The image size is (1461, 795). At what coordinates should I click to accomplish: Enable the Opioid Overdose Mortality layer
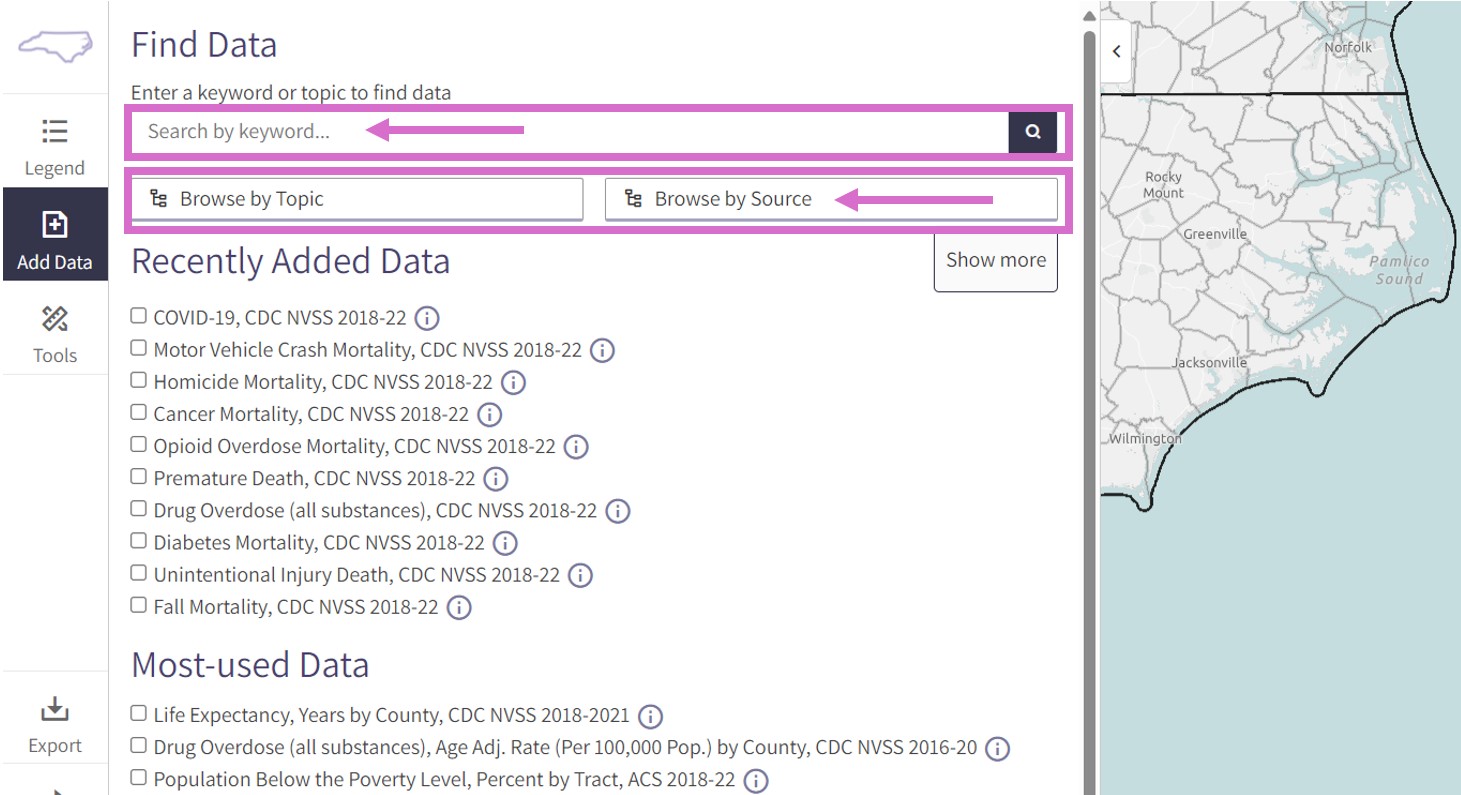coord(138,444)
